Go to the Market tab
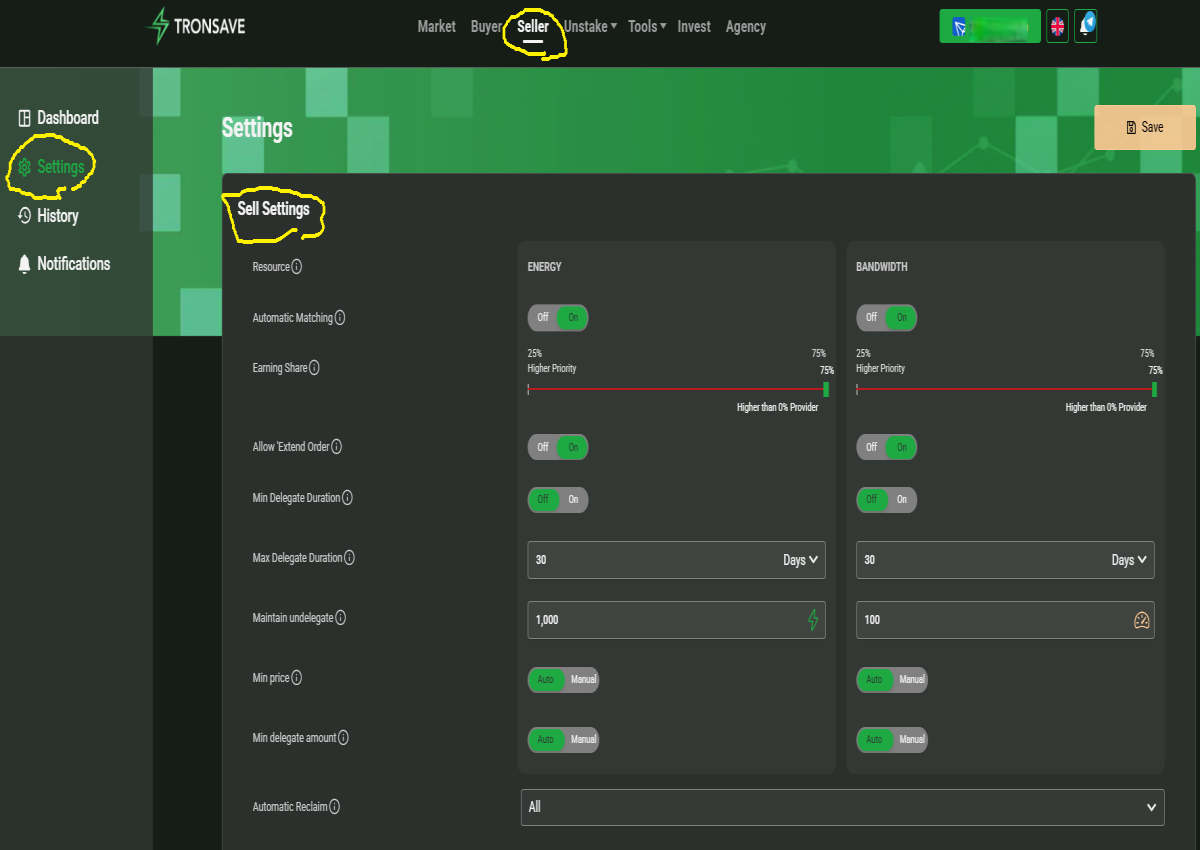The height and width of the screenshot is (850, 1200). pos(436,27)
